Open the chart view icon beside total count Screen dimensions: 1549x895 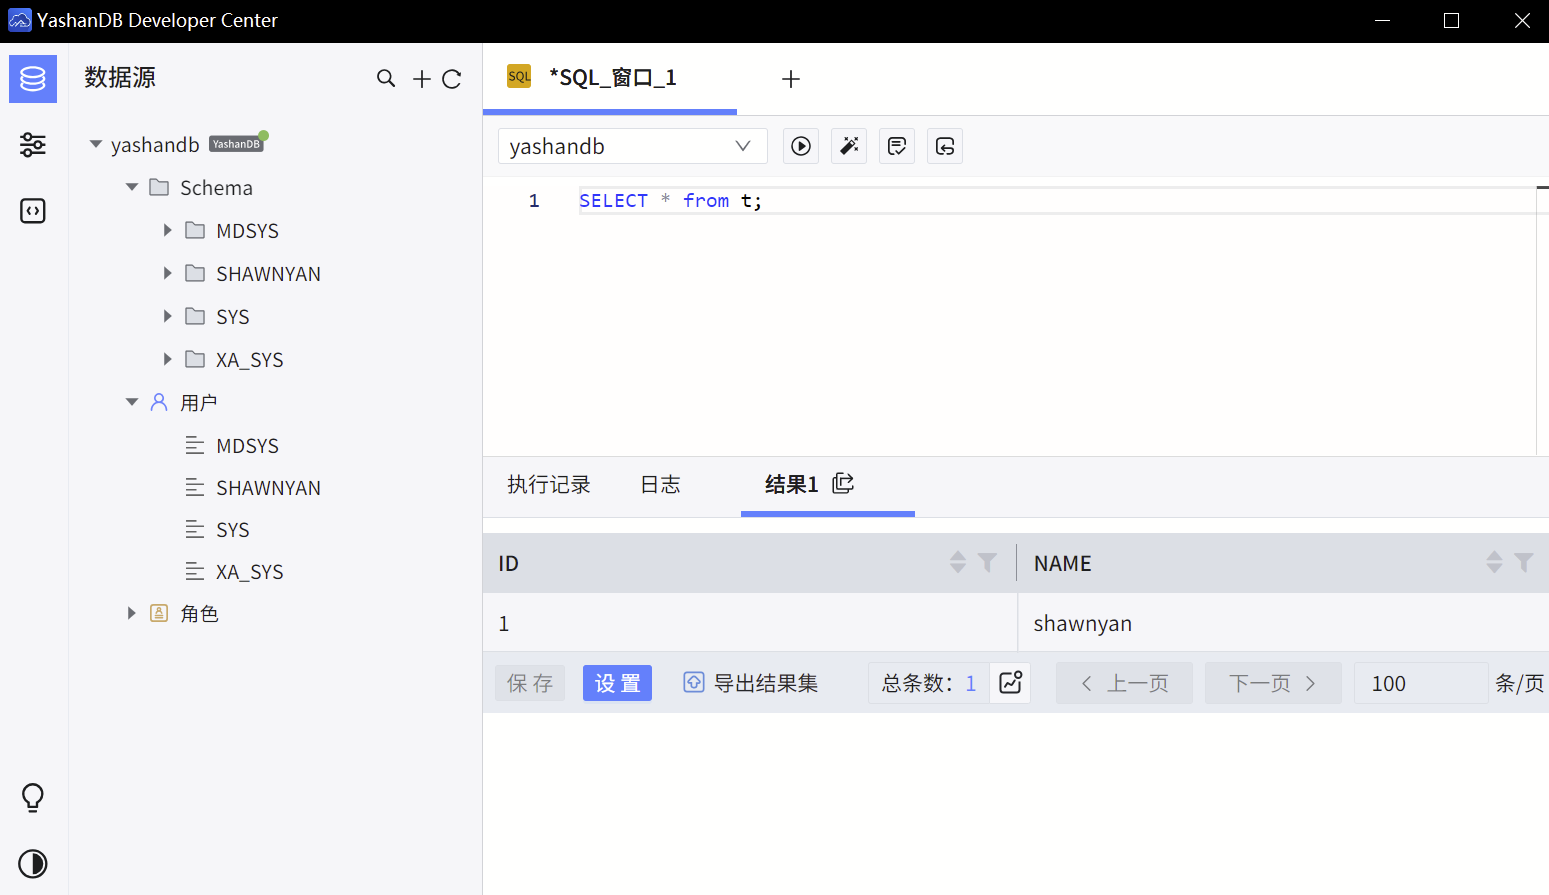click(x=1010, y=683)
